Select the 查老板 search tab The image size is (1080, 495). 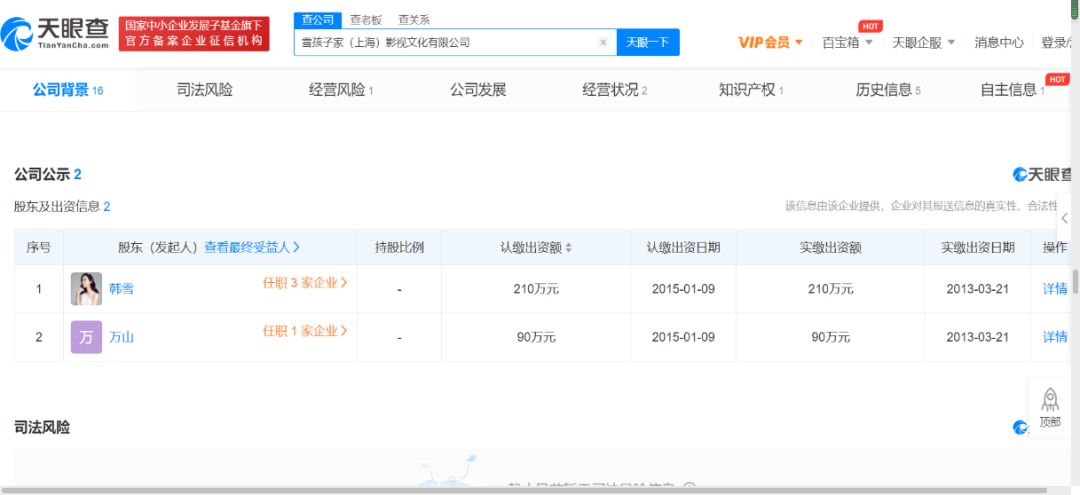click(x=366, y=20)
